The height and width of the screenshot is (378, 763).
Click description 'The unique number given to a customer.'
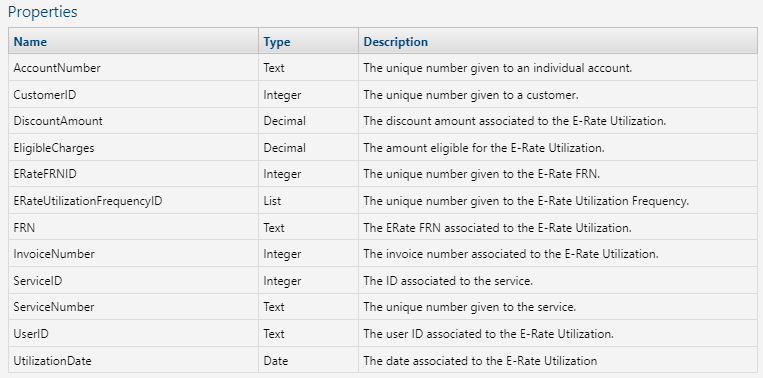tap(471, 95)
